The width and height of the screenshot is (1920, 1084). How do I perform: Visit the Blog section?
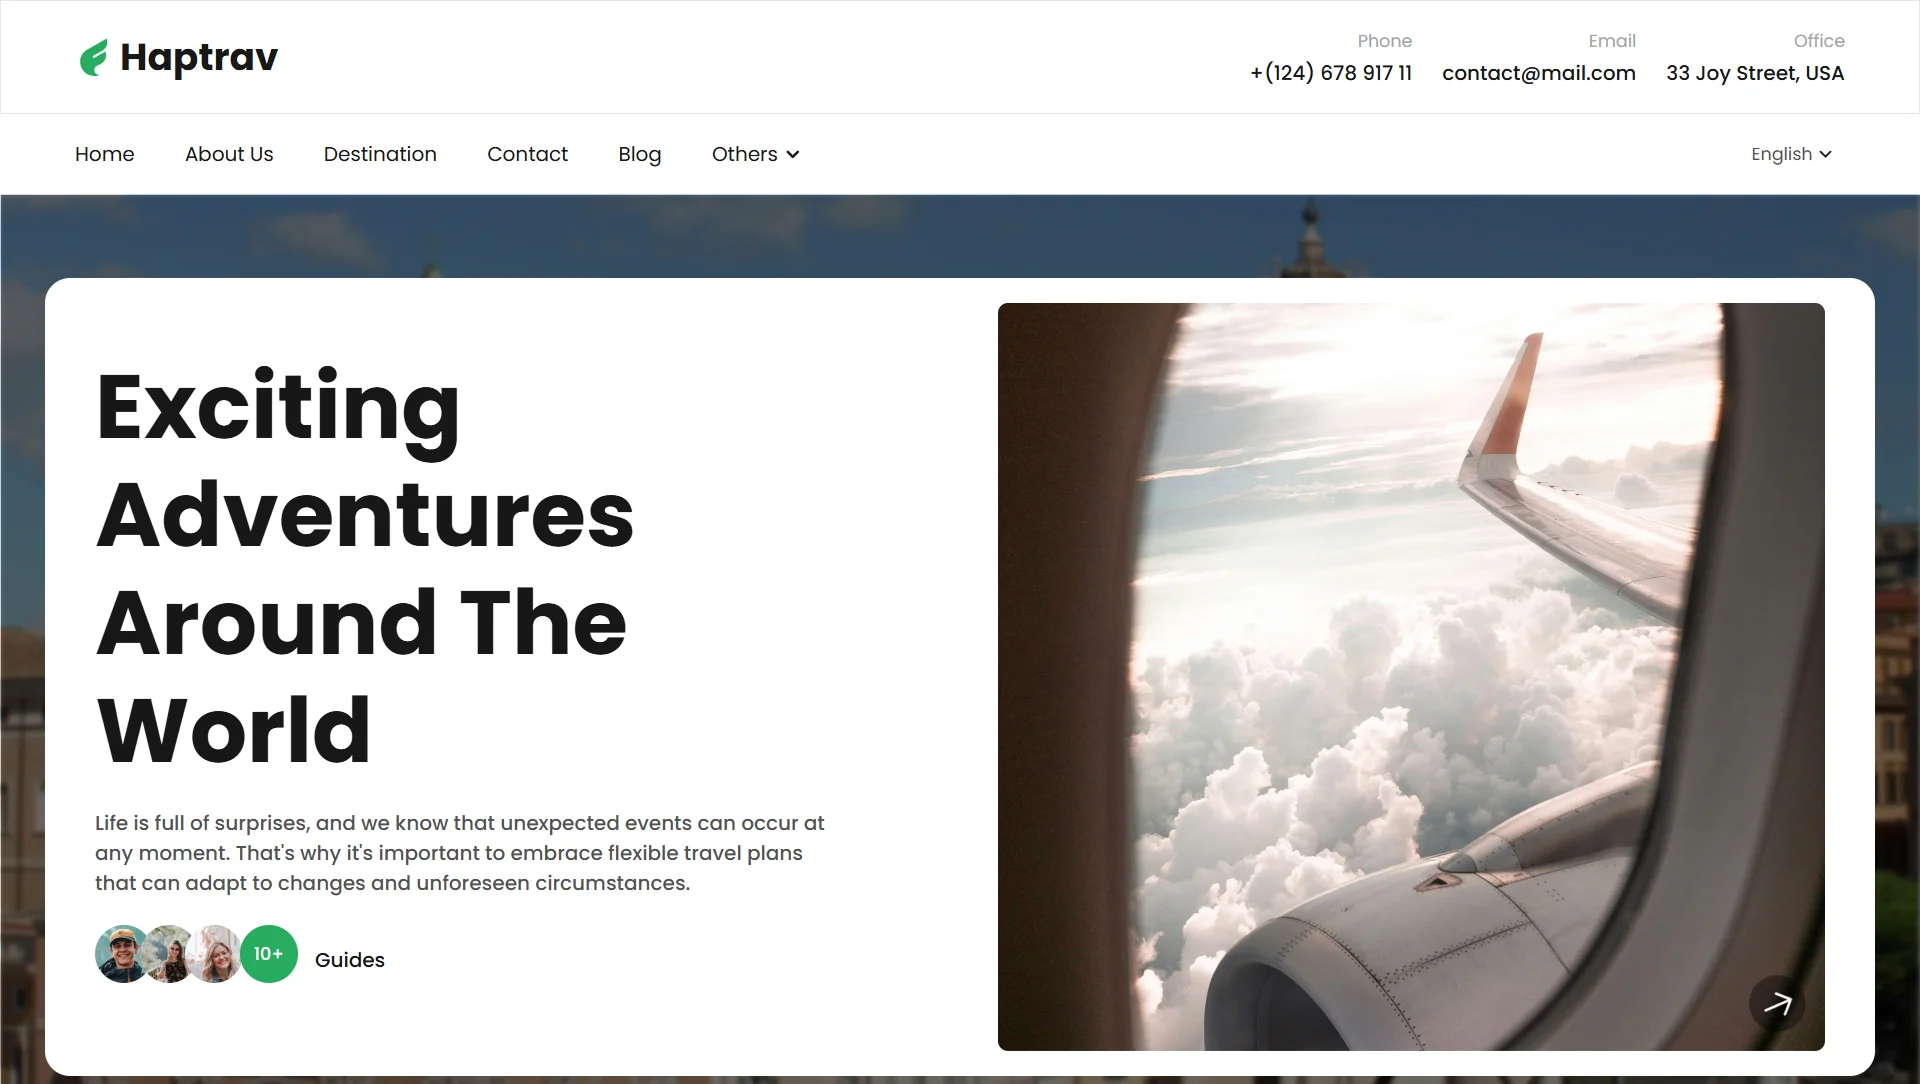coord(640,154)
